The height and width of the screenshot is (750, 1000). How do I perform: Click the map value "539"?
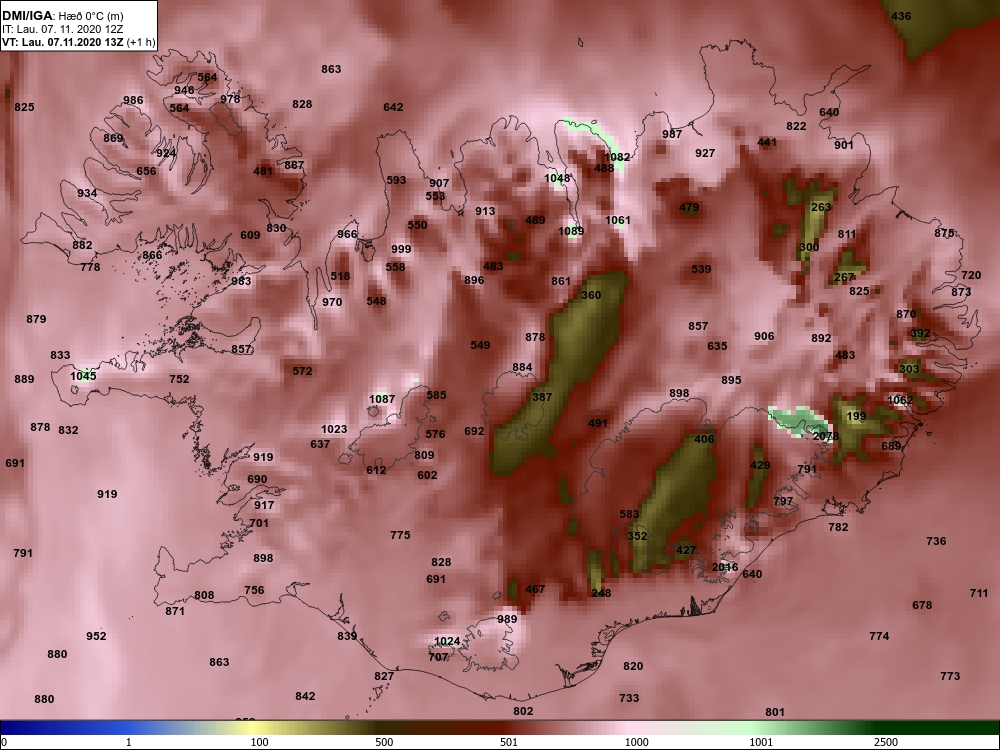pyautogui.click(x=701, y=269)
